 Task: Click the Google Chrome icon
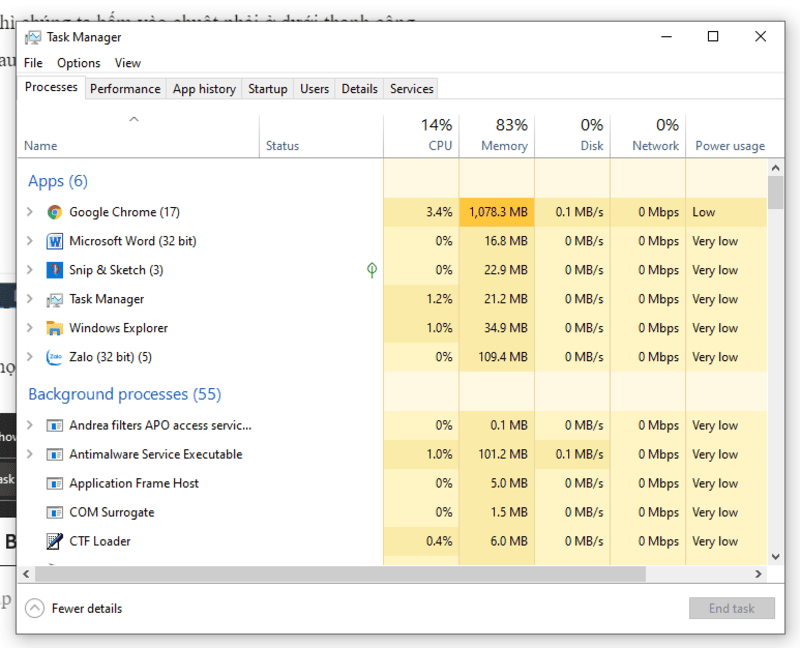click(54, 212)
